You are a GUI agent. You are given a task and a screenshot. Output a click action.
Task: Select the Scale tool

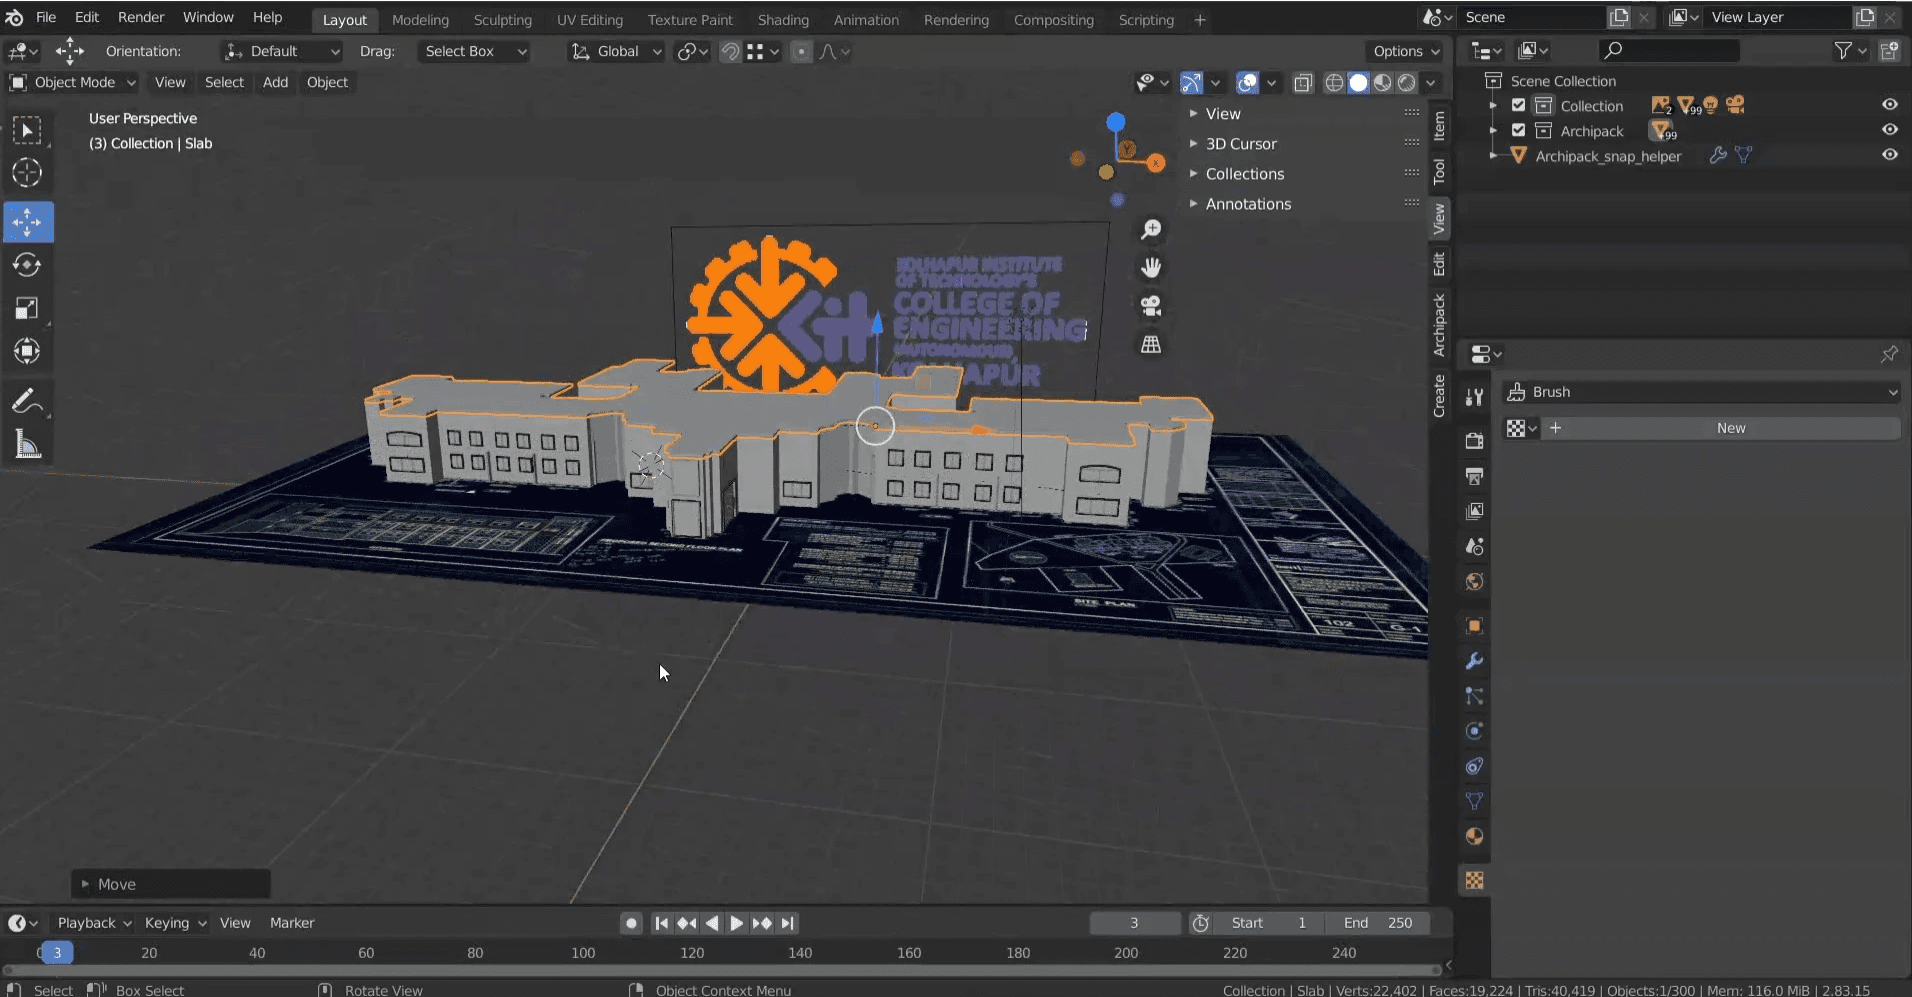point(27,308)
